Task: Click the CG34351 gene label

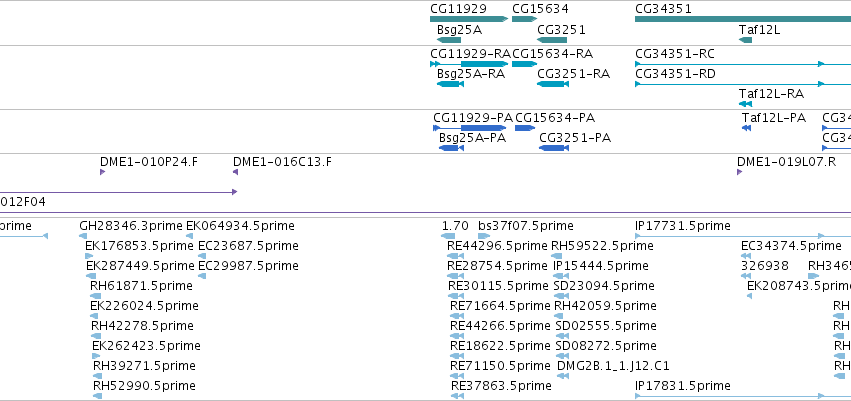Action: tap(663, 9)
